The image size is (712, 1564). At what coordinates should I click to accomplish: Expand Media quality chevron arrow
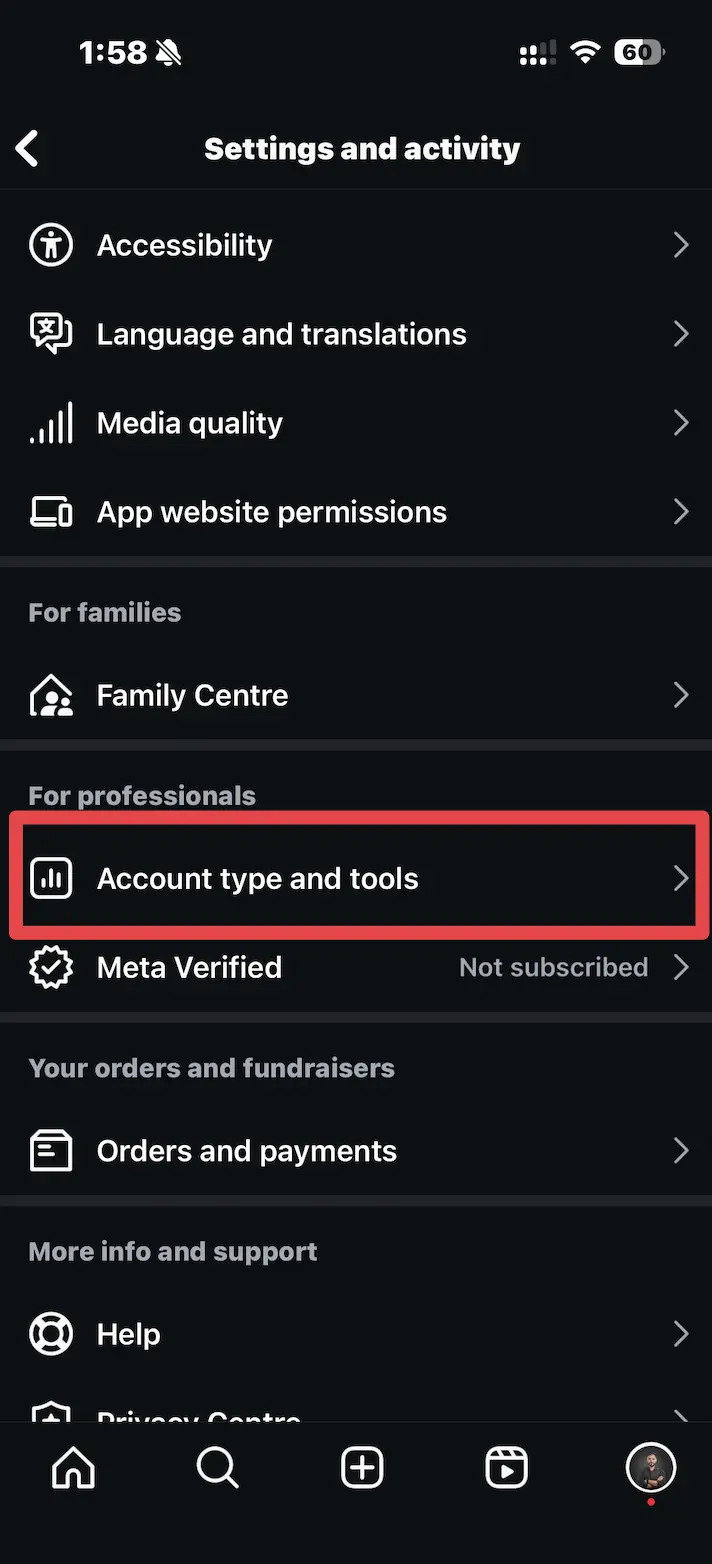tap(681, 423)
